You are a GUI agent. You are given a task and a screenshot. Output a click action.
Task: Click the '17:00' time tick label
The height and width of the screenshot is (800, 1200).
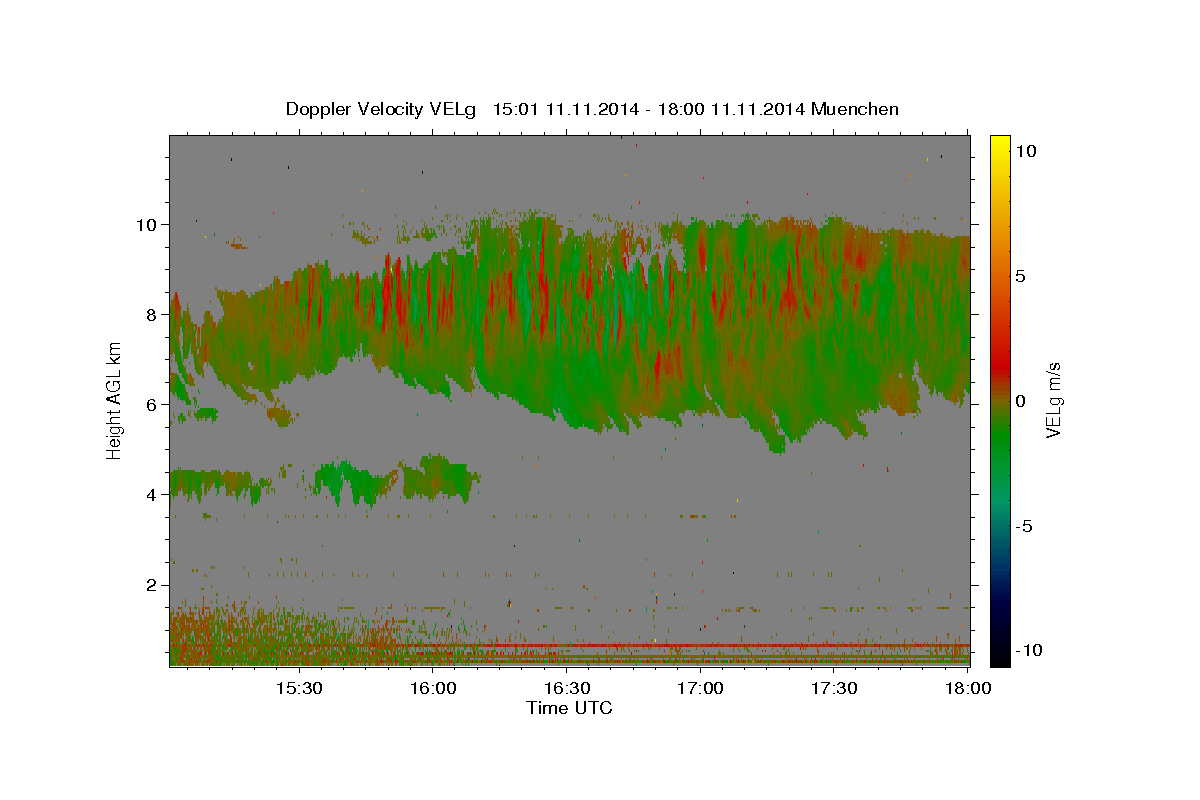point(701,689)
